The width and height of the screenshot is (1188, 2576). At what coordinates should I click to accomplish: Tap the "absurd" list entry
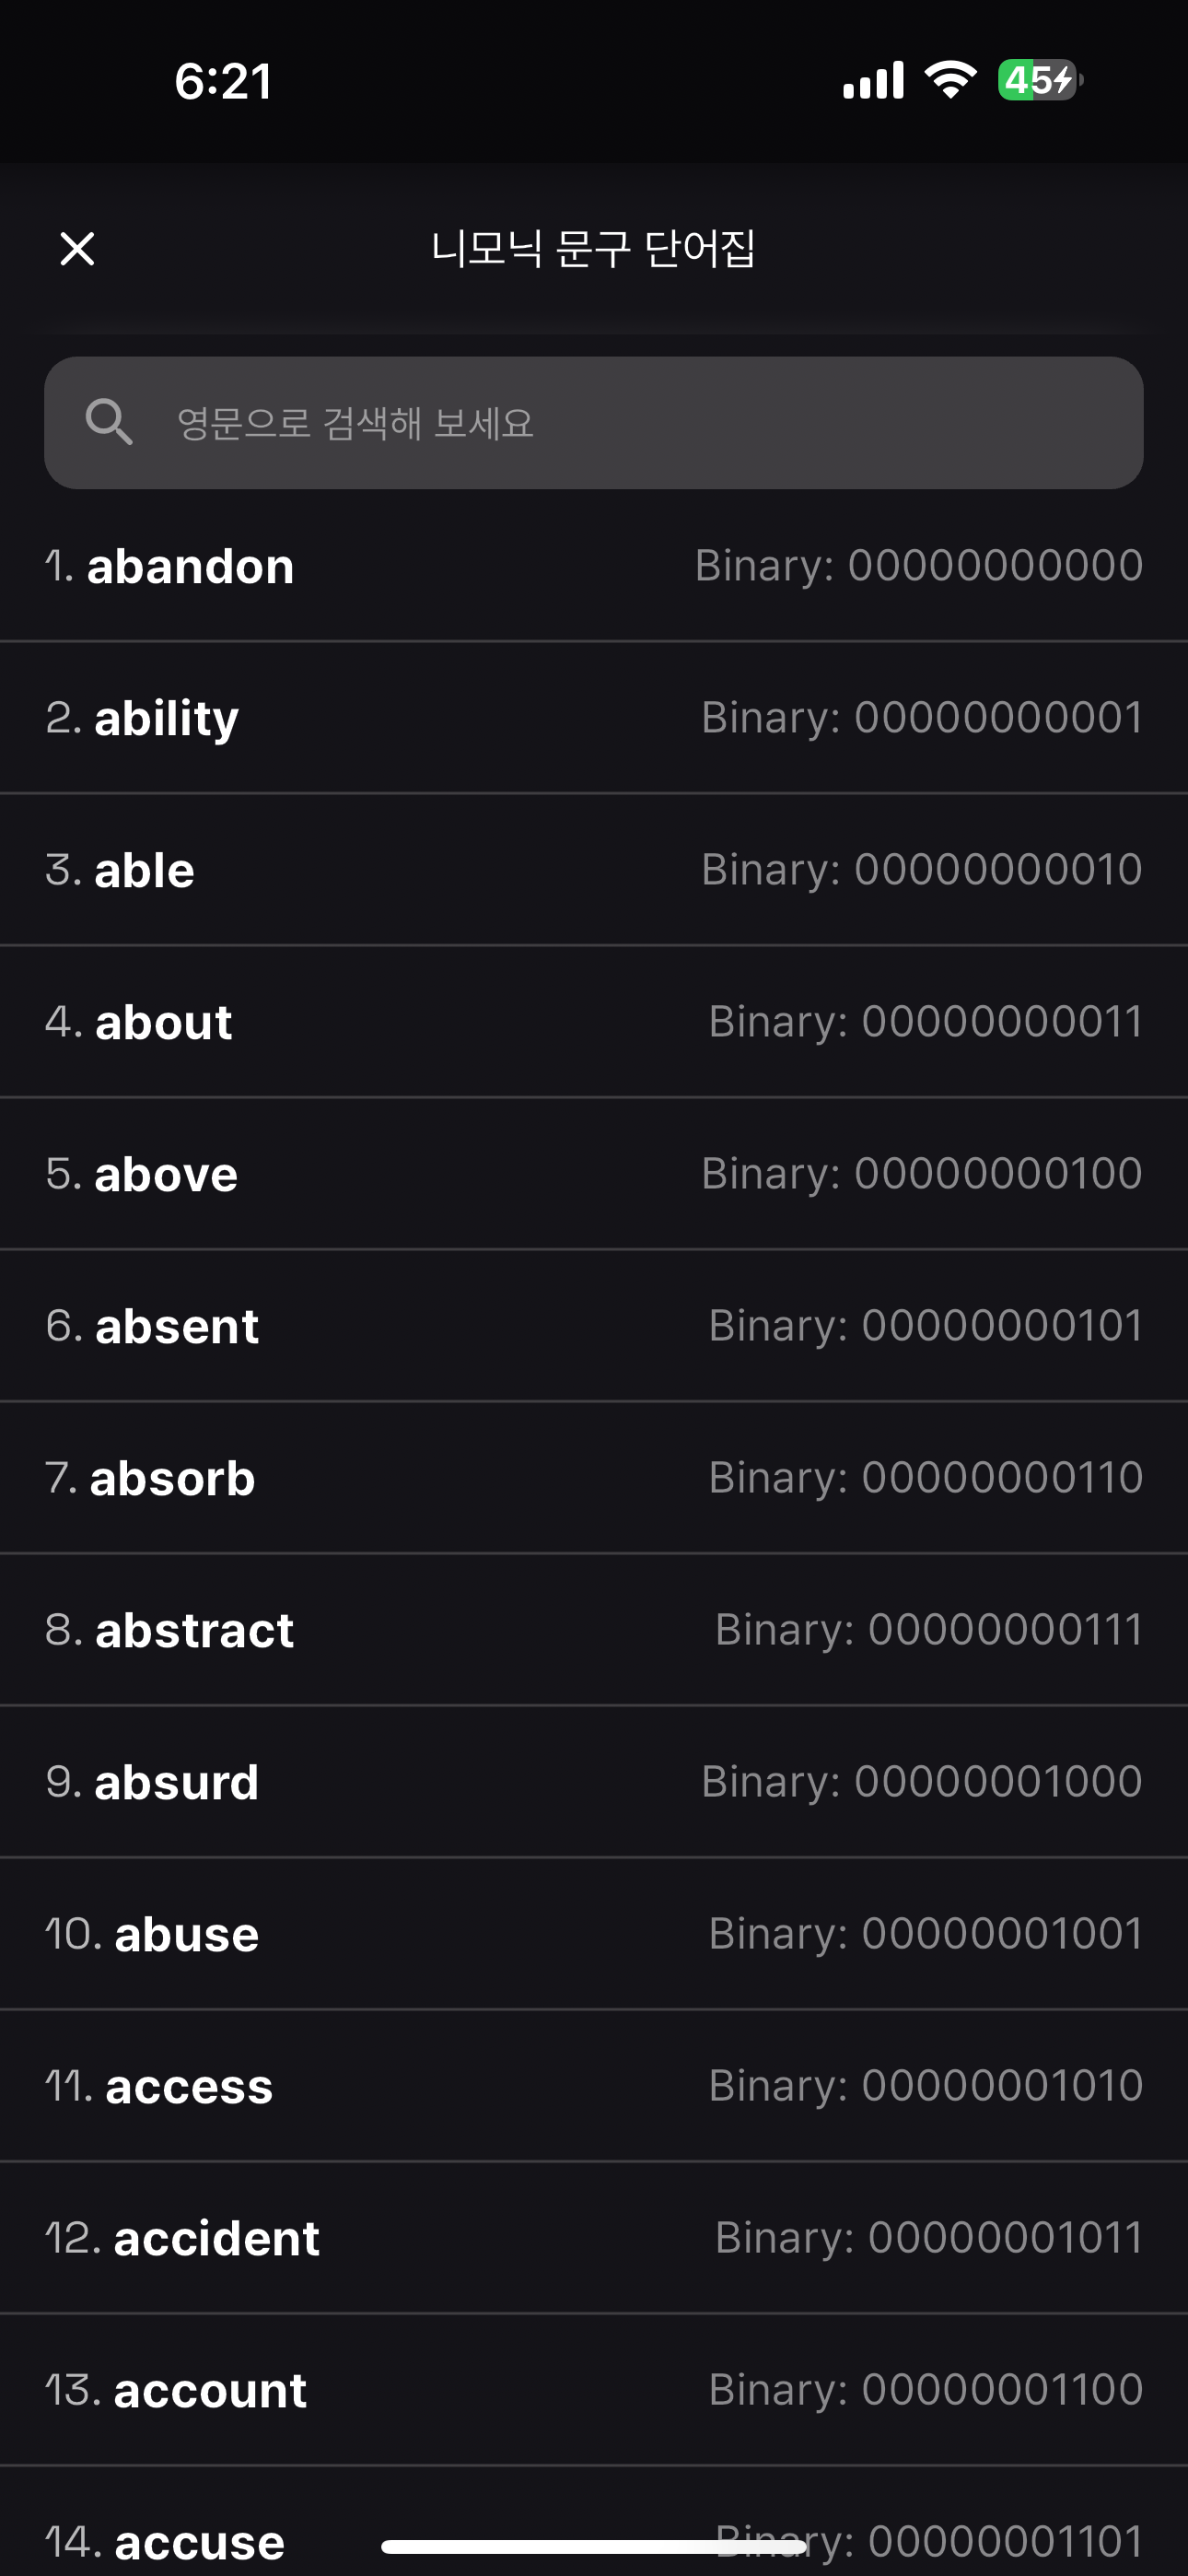176,1783
